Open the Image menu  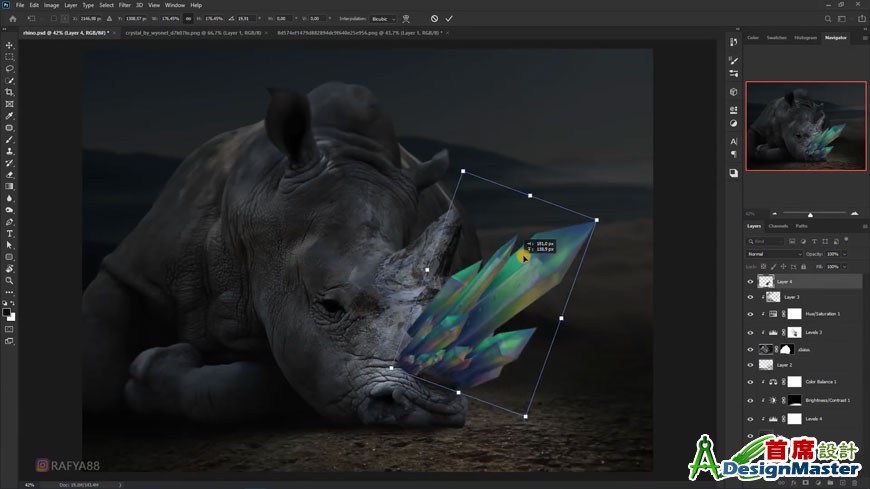[x=51, y=5]
